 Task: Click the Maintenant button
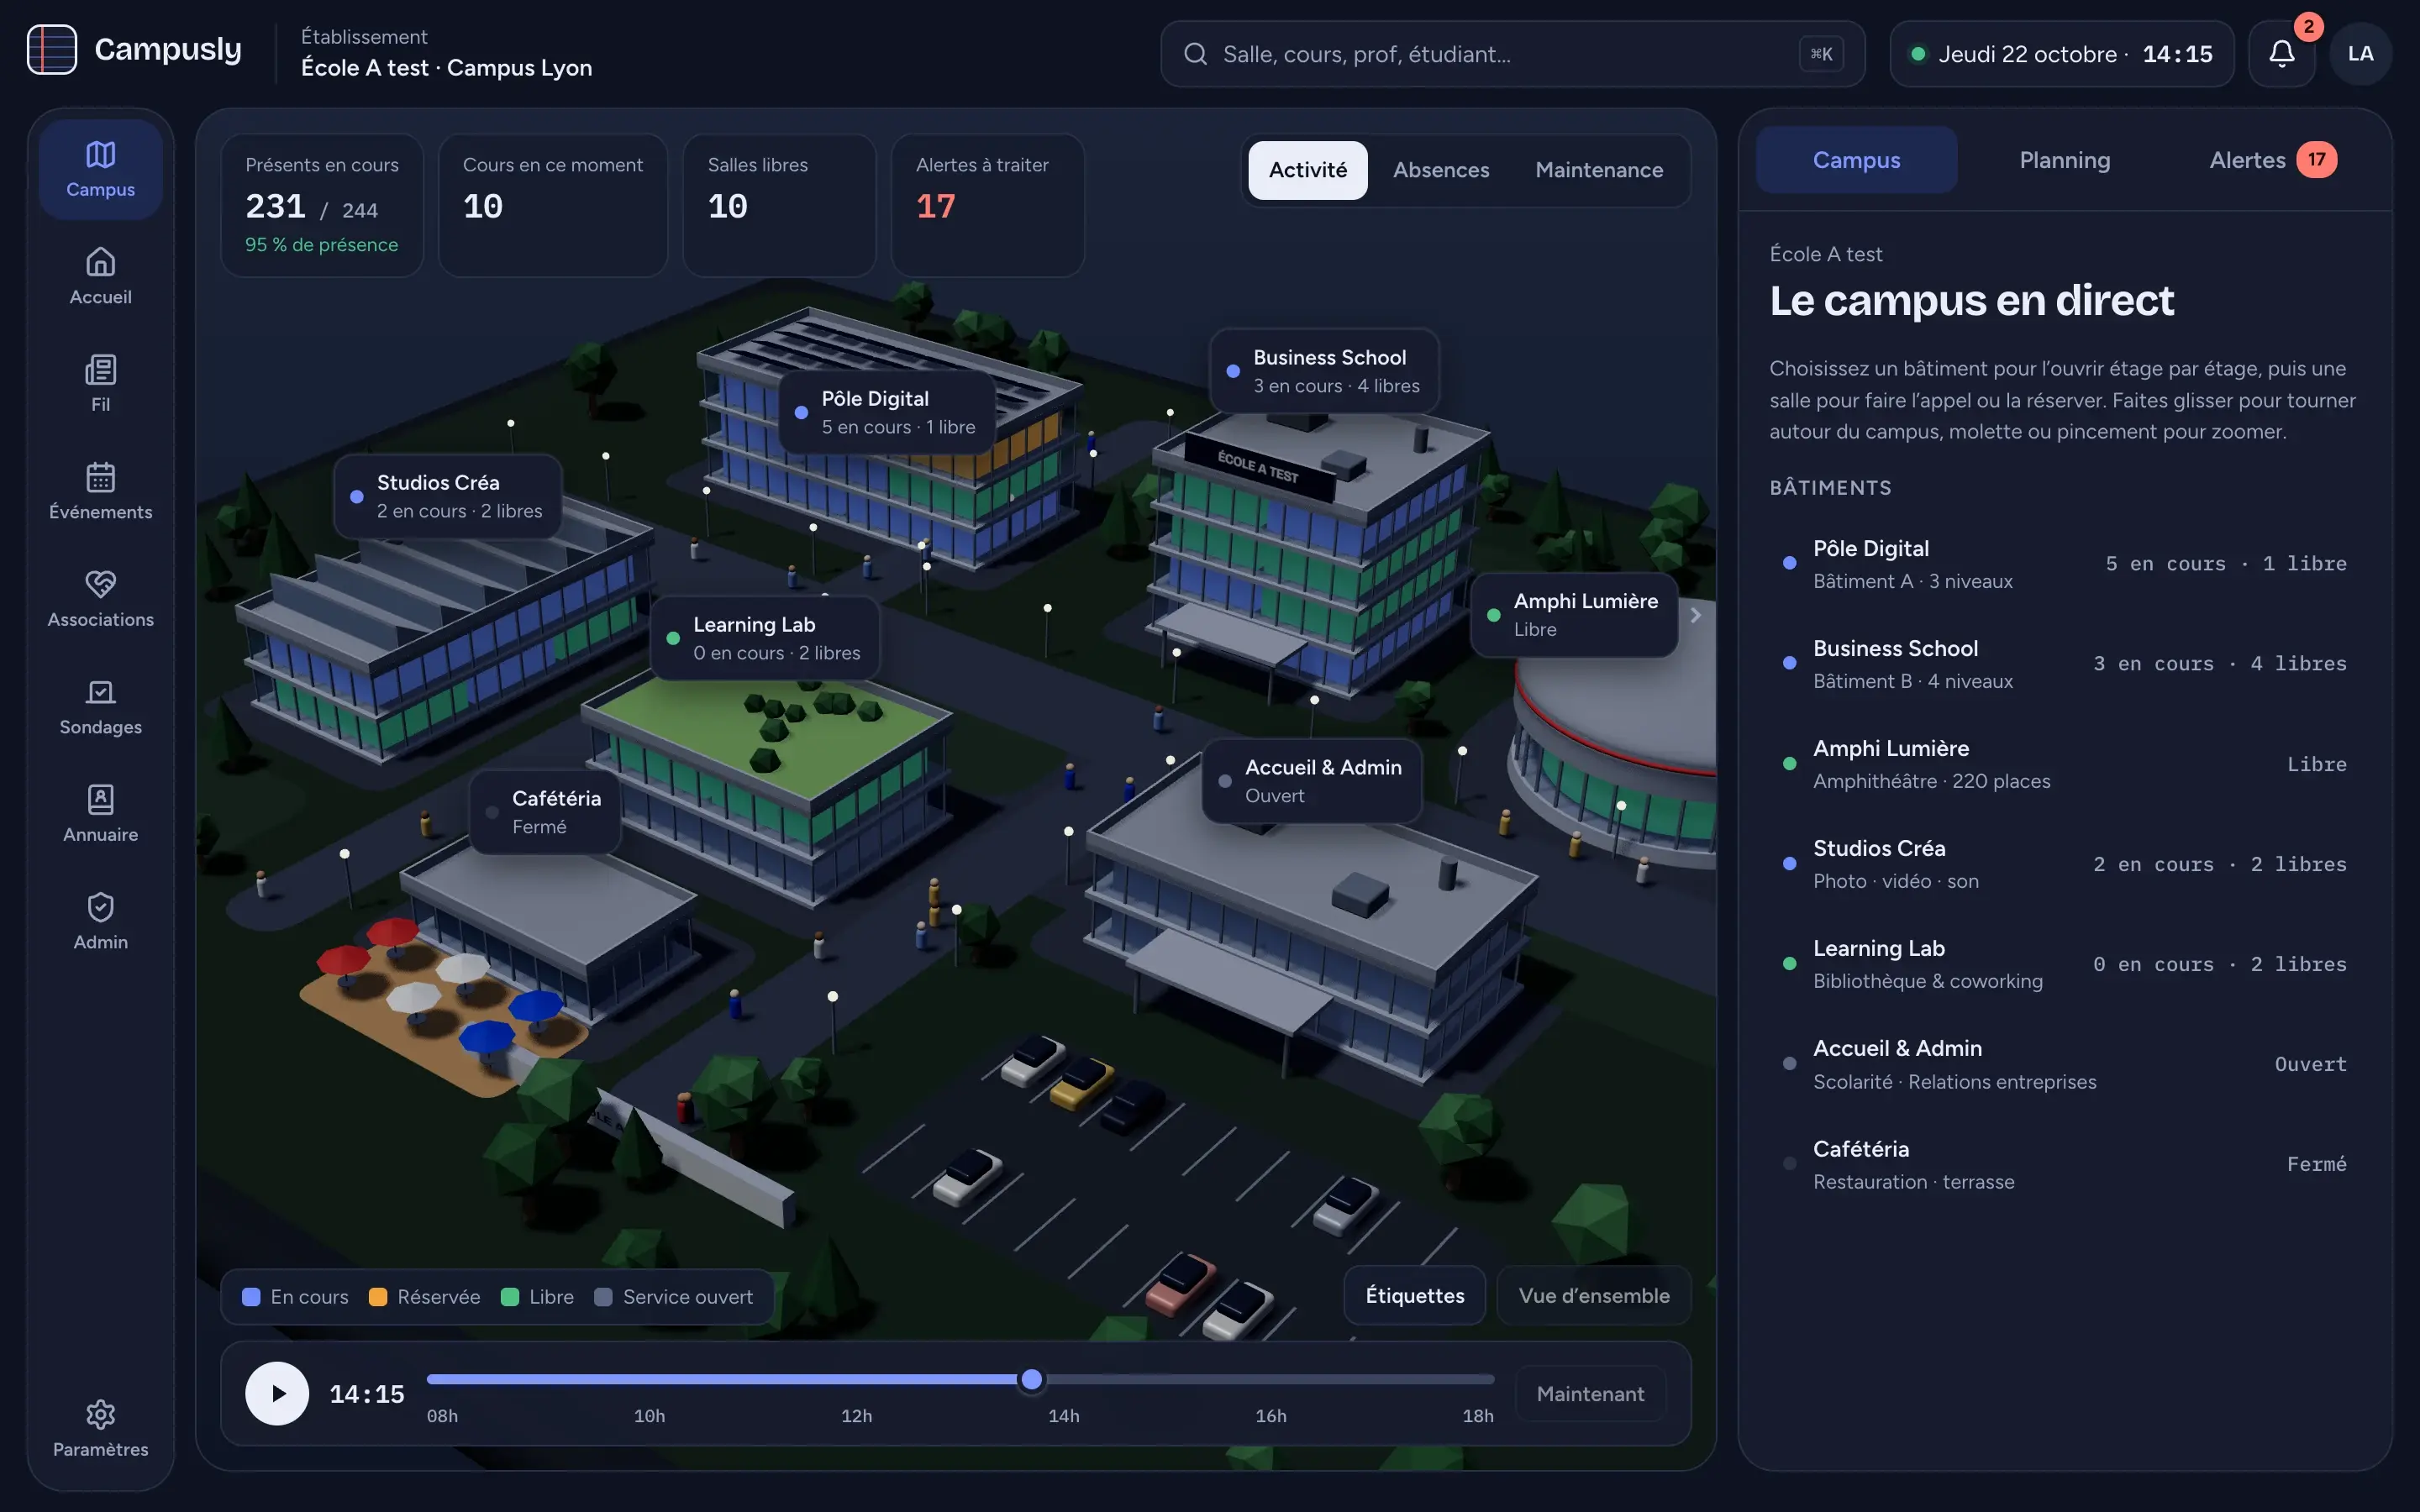click(x=1590, y=1393)
